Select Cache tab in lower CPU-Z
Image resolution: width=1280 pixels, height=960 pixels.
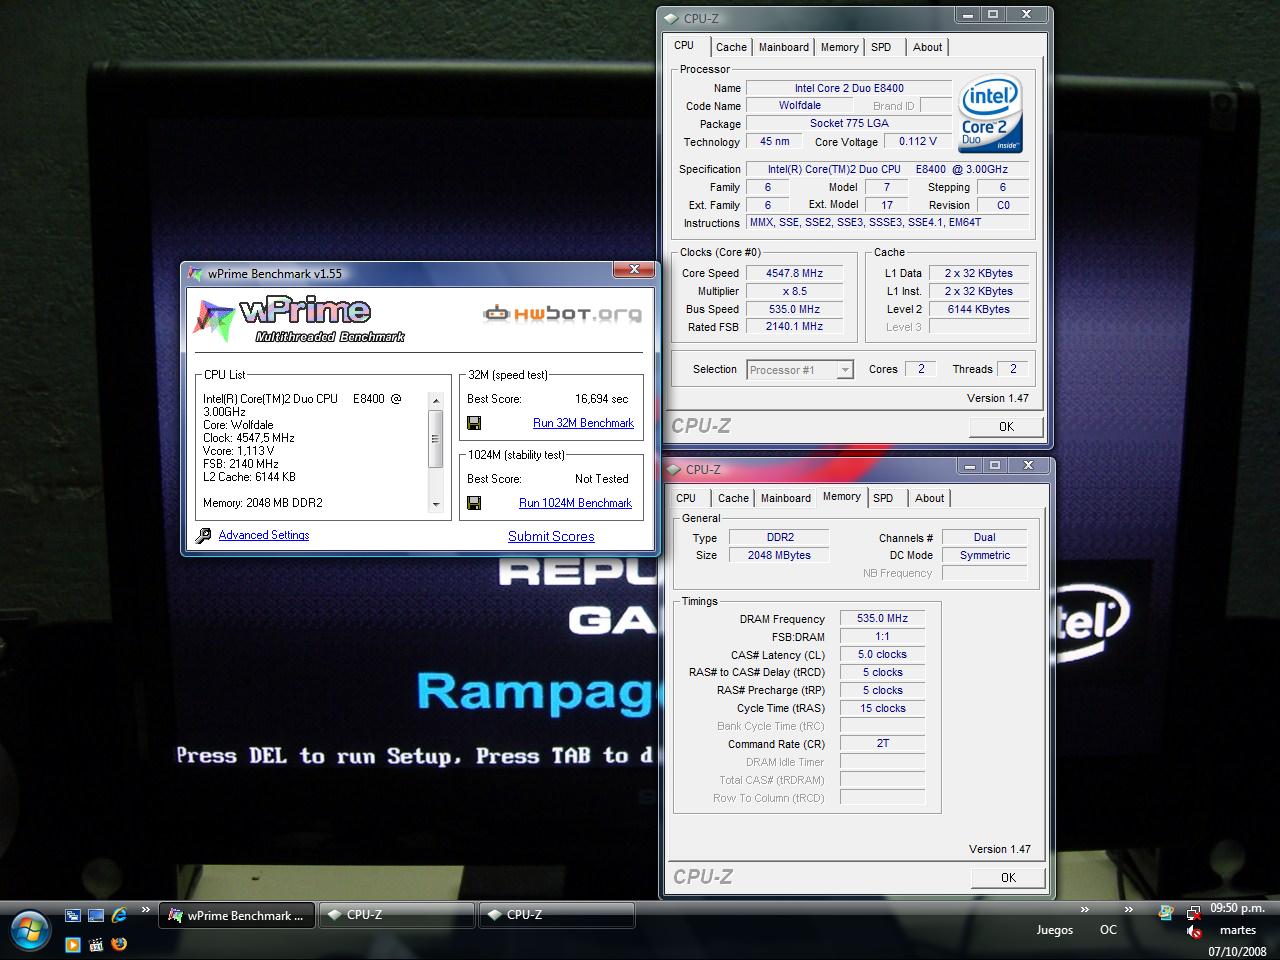tap(733, 498)
